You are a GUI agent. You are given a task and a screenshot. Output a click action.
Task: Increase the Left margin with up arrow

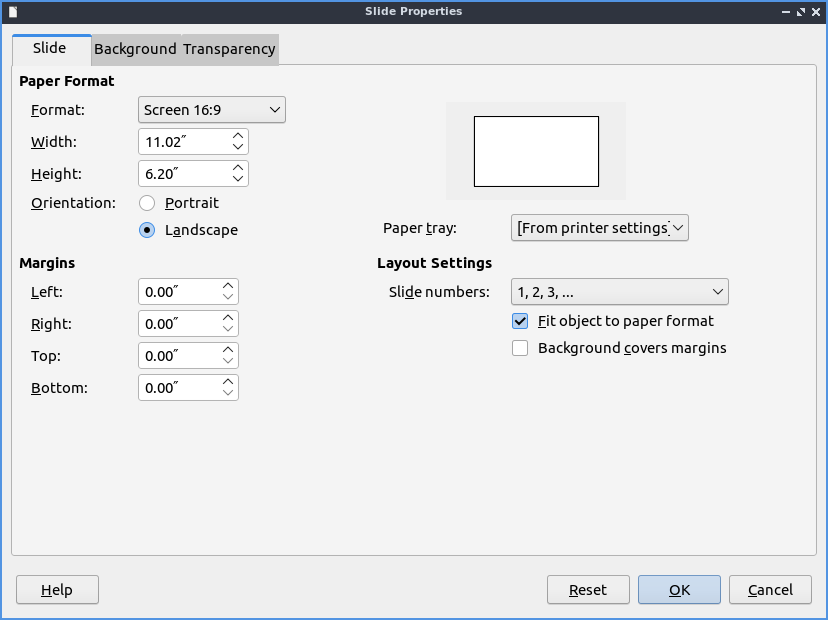228,286
